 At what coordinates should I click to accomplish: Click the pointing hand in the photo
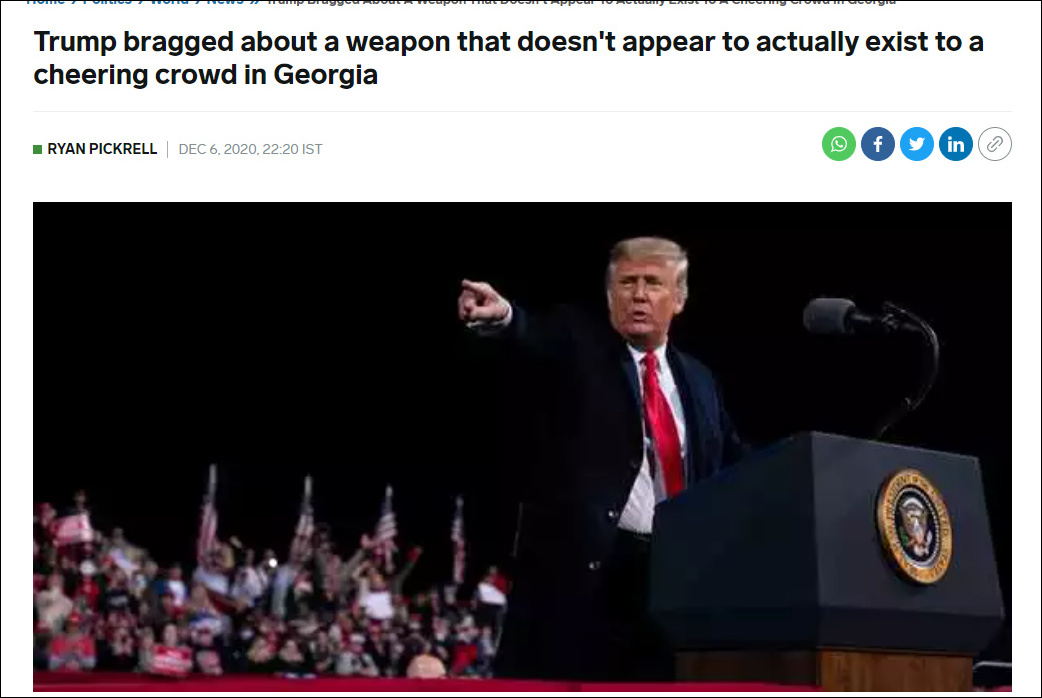(483, 302)
